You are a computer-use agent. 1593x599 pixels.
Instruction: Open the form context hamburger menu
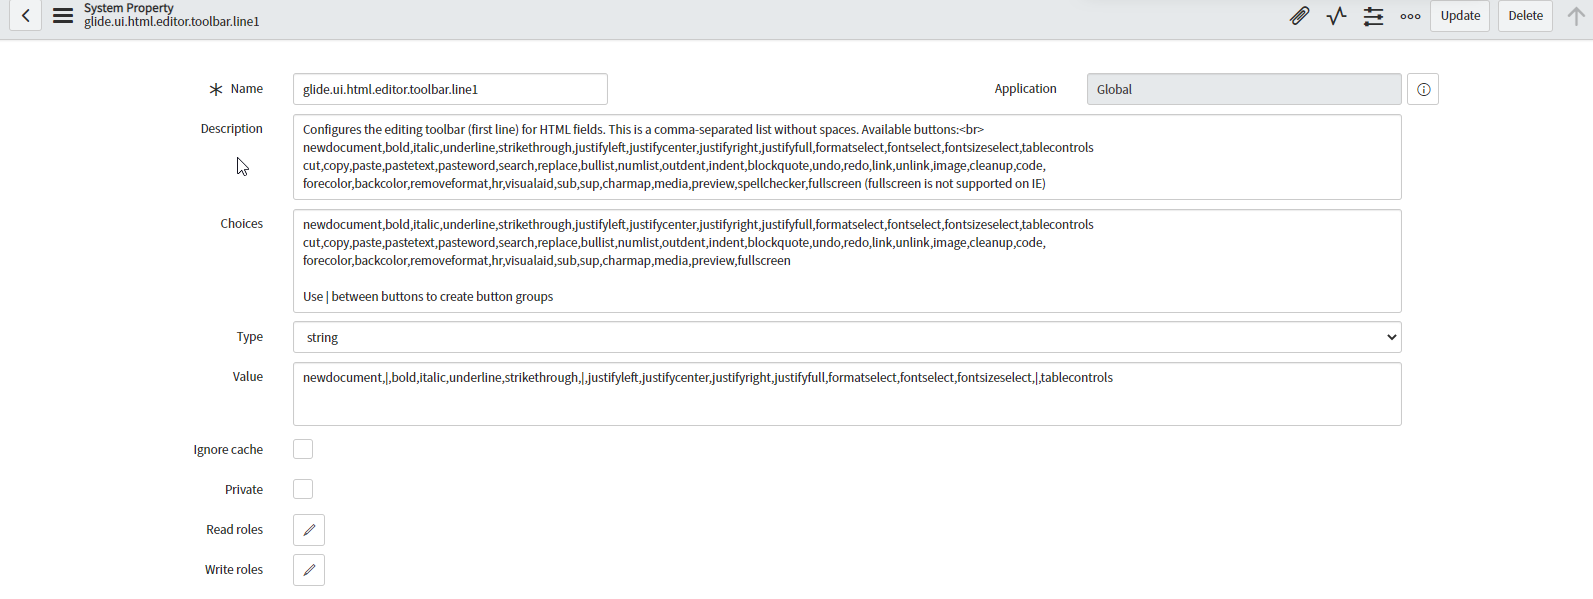pyautogui.click(x=63, y=16)
